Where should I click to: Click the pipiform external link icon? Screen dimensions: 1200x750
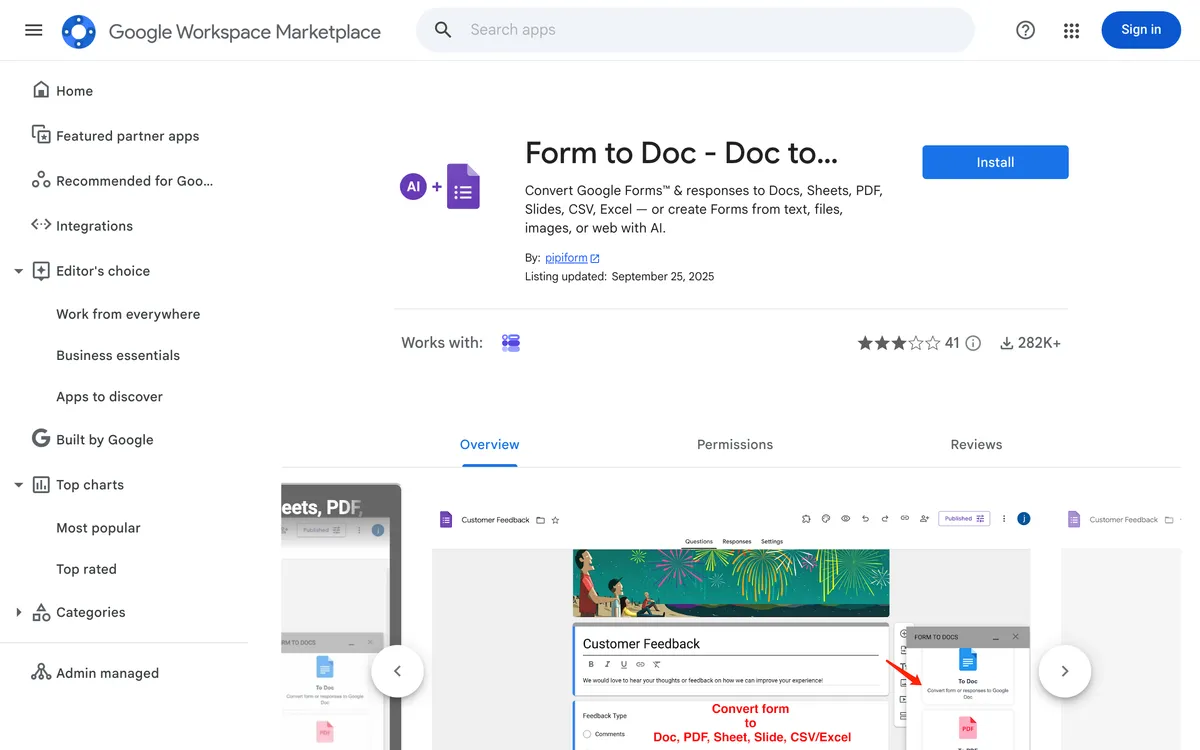(595, 258)
